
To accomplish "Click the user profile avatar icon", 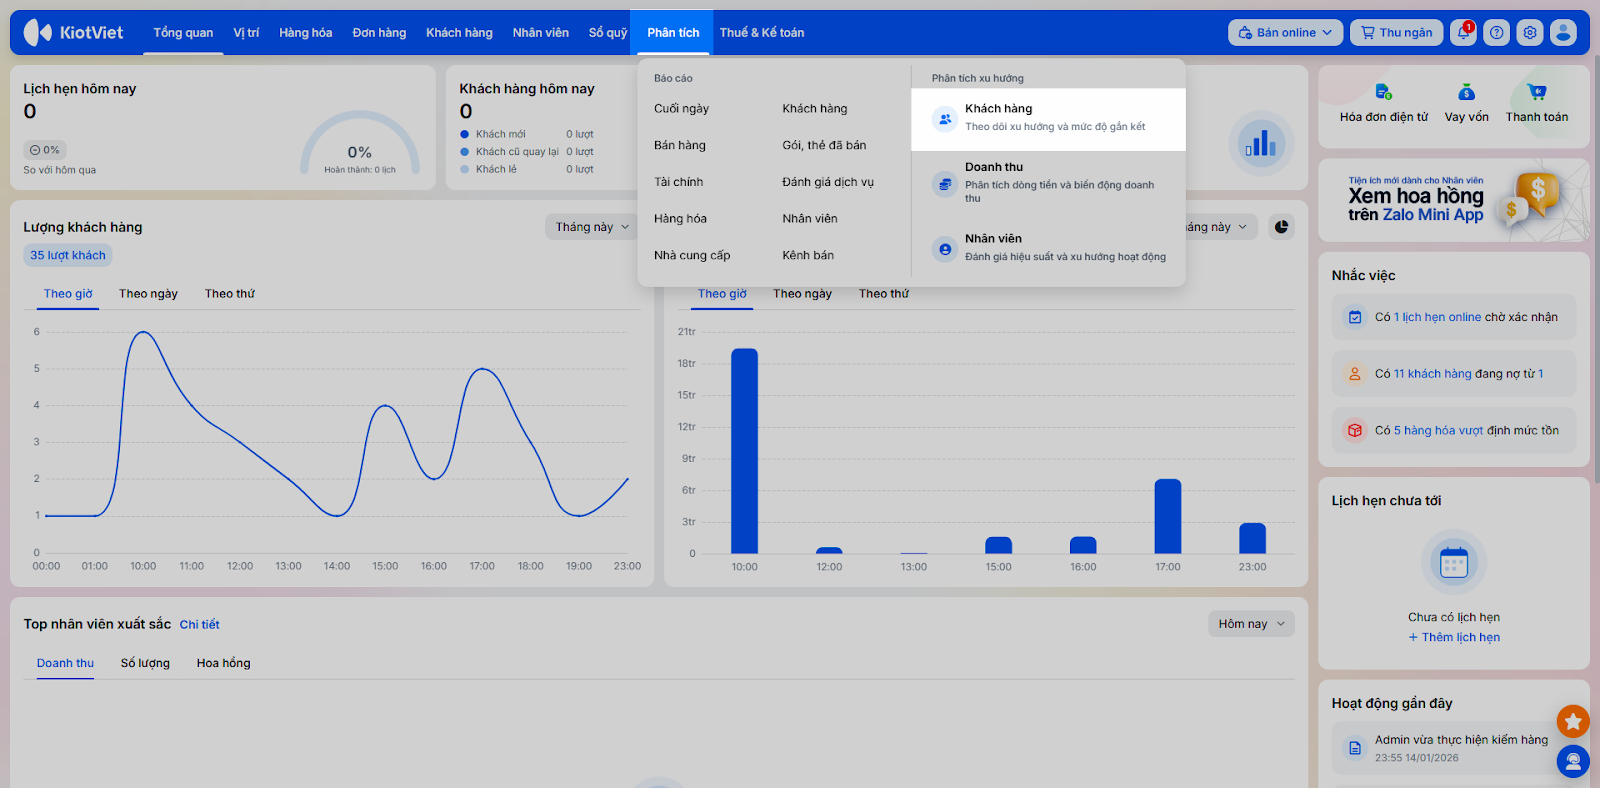I will click(1563, 33).
